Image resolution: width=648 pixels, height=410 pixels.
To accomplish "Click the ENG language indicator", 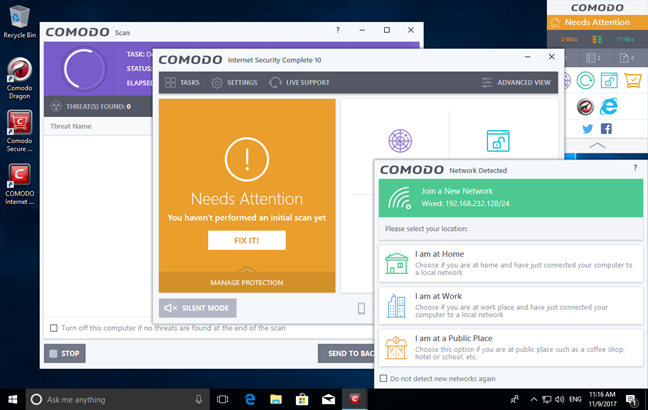I will [575, 399].
